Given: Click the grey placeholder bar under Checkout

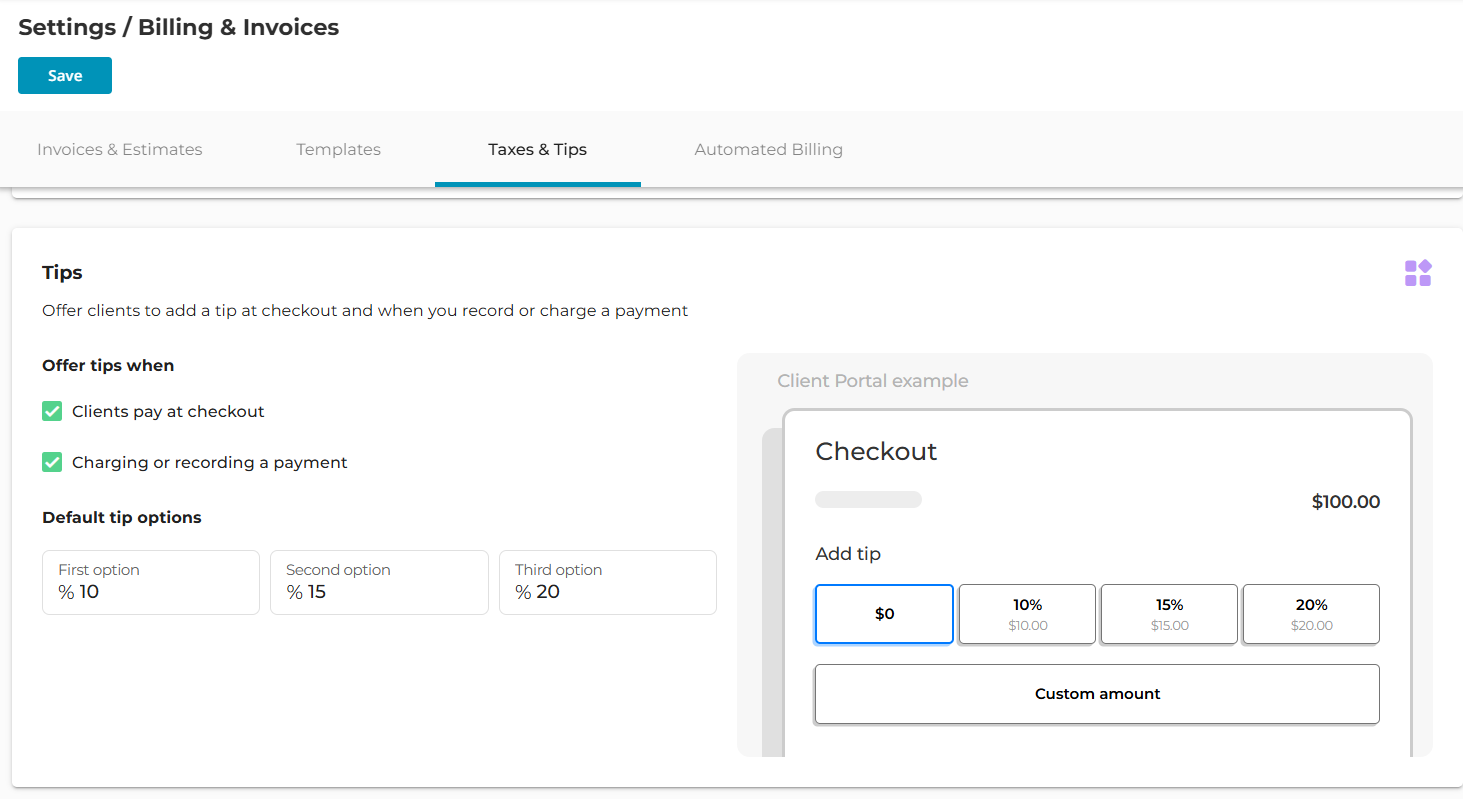Looking at the screenshot, I should coord(868,500).
